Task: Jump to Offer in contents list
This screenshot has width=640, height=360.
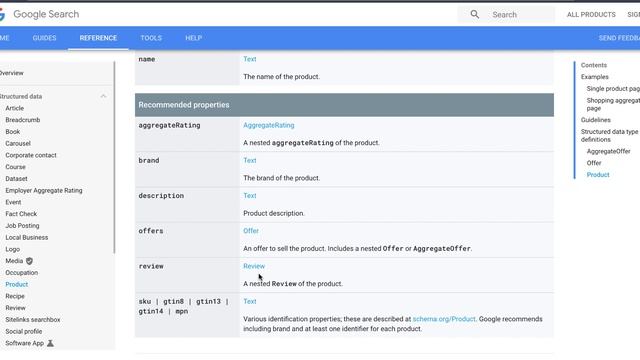Action: point(594,163)
